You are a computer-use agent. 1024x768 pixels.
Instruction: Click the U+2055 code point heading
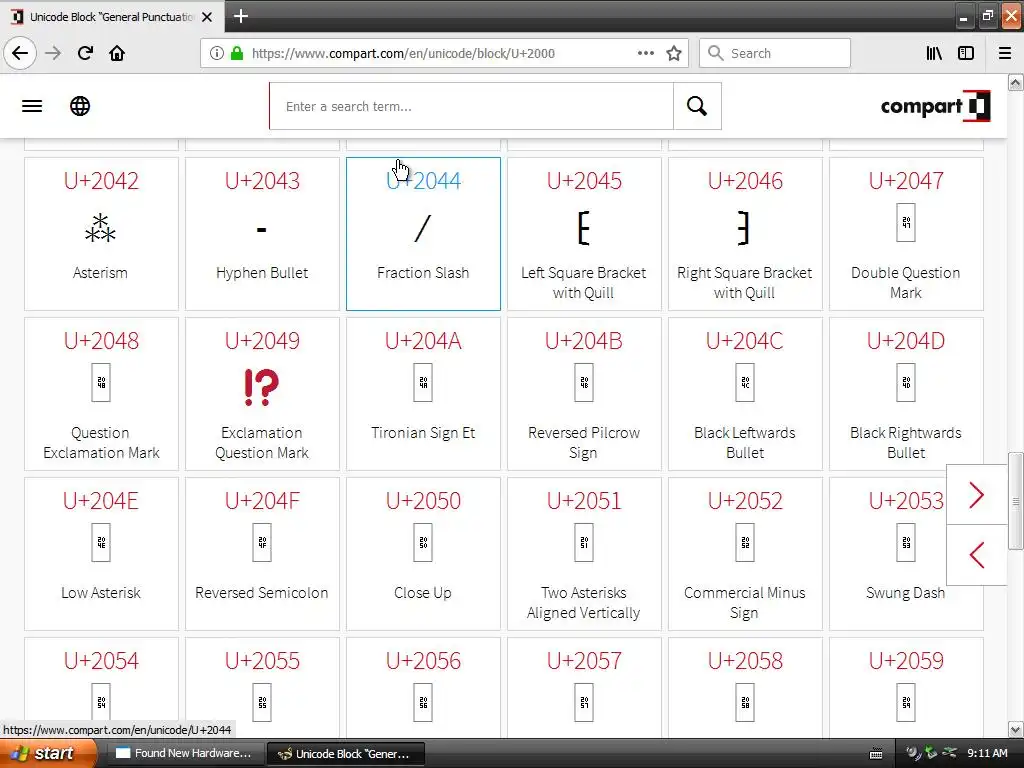tap(262, 661)
